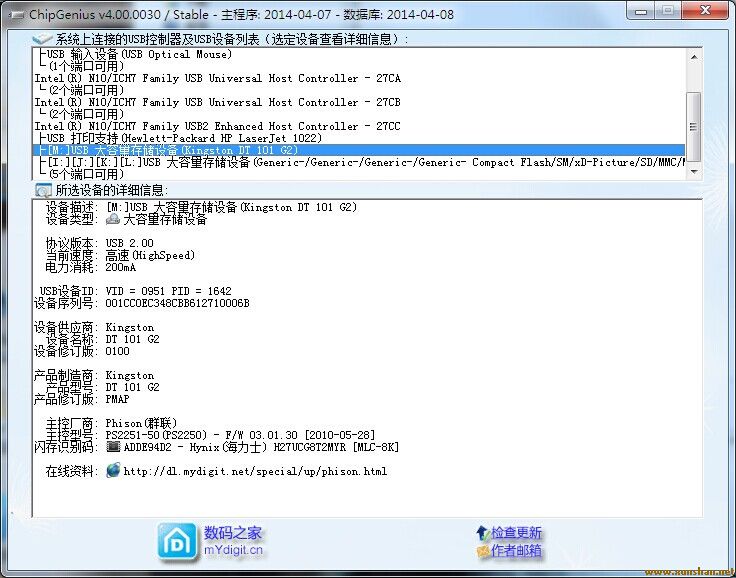Click the 作者邮箱 author email link
This screenshot has width=736, height=578.
(516, 551)
